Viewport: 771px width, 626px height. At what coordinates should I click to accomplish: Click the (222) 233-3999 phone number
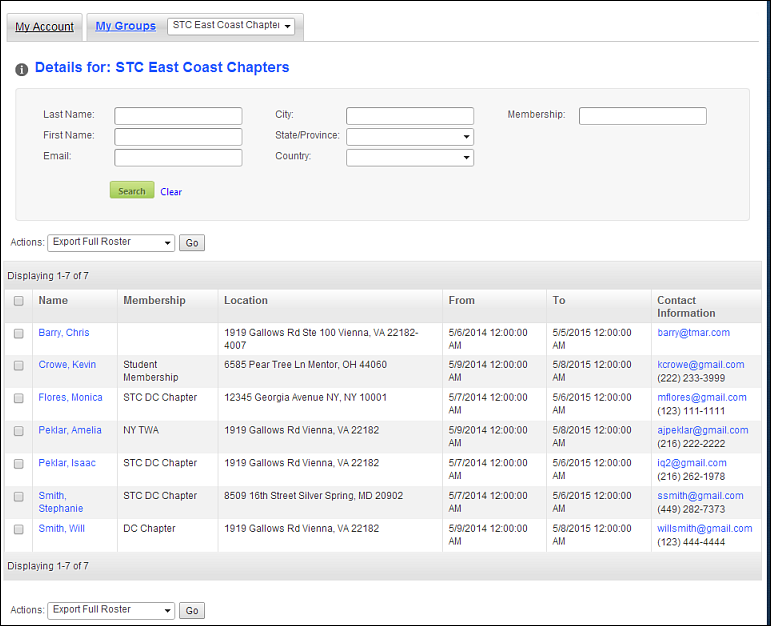click(691, 378)
